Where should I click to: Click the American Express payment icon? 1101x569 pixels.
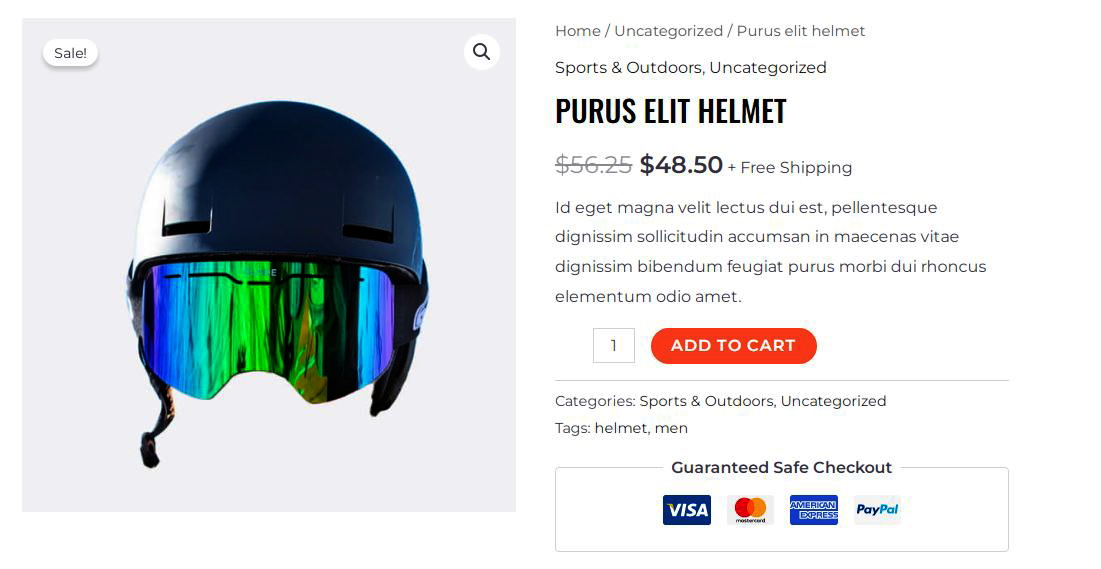click(x=814, y=510)
